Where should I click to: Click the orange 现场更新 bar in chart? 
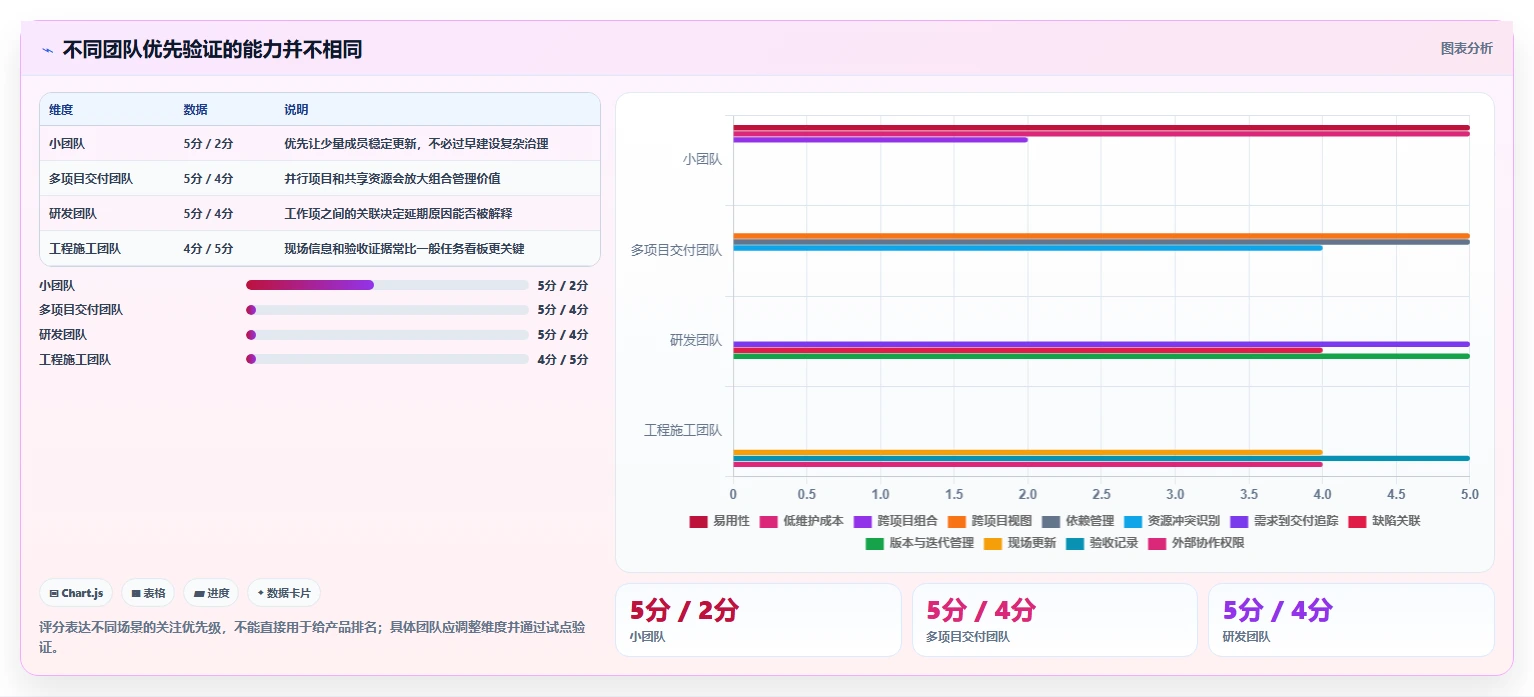pyautogui.click(x=1028, y=452)
